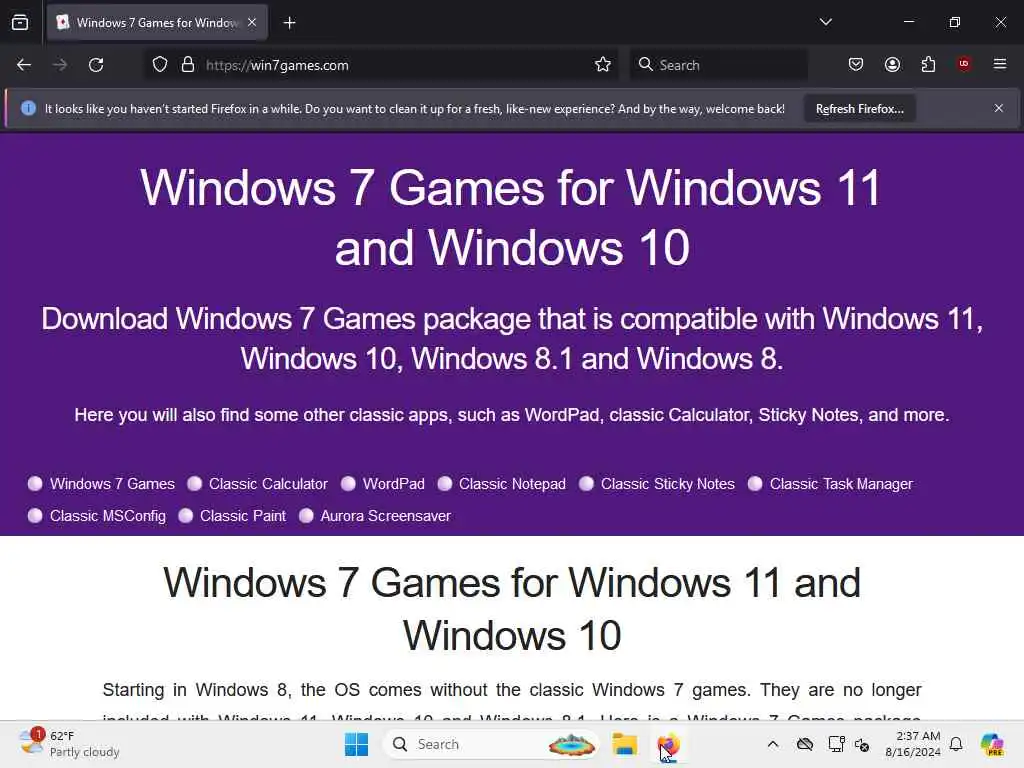The height and width of the screenshot is (768, 1024).
Task: Expand the list all tabs chevron
Action: click(825, 22)
